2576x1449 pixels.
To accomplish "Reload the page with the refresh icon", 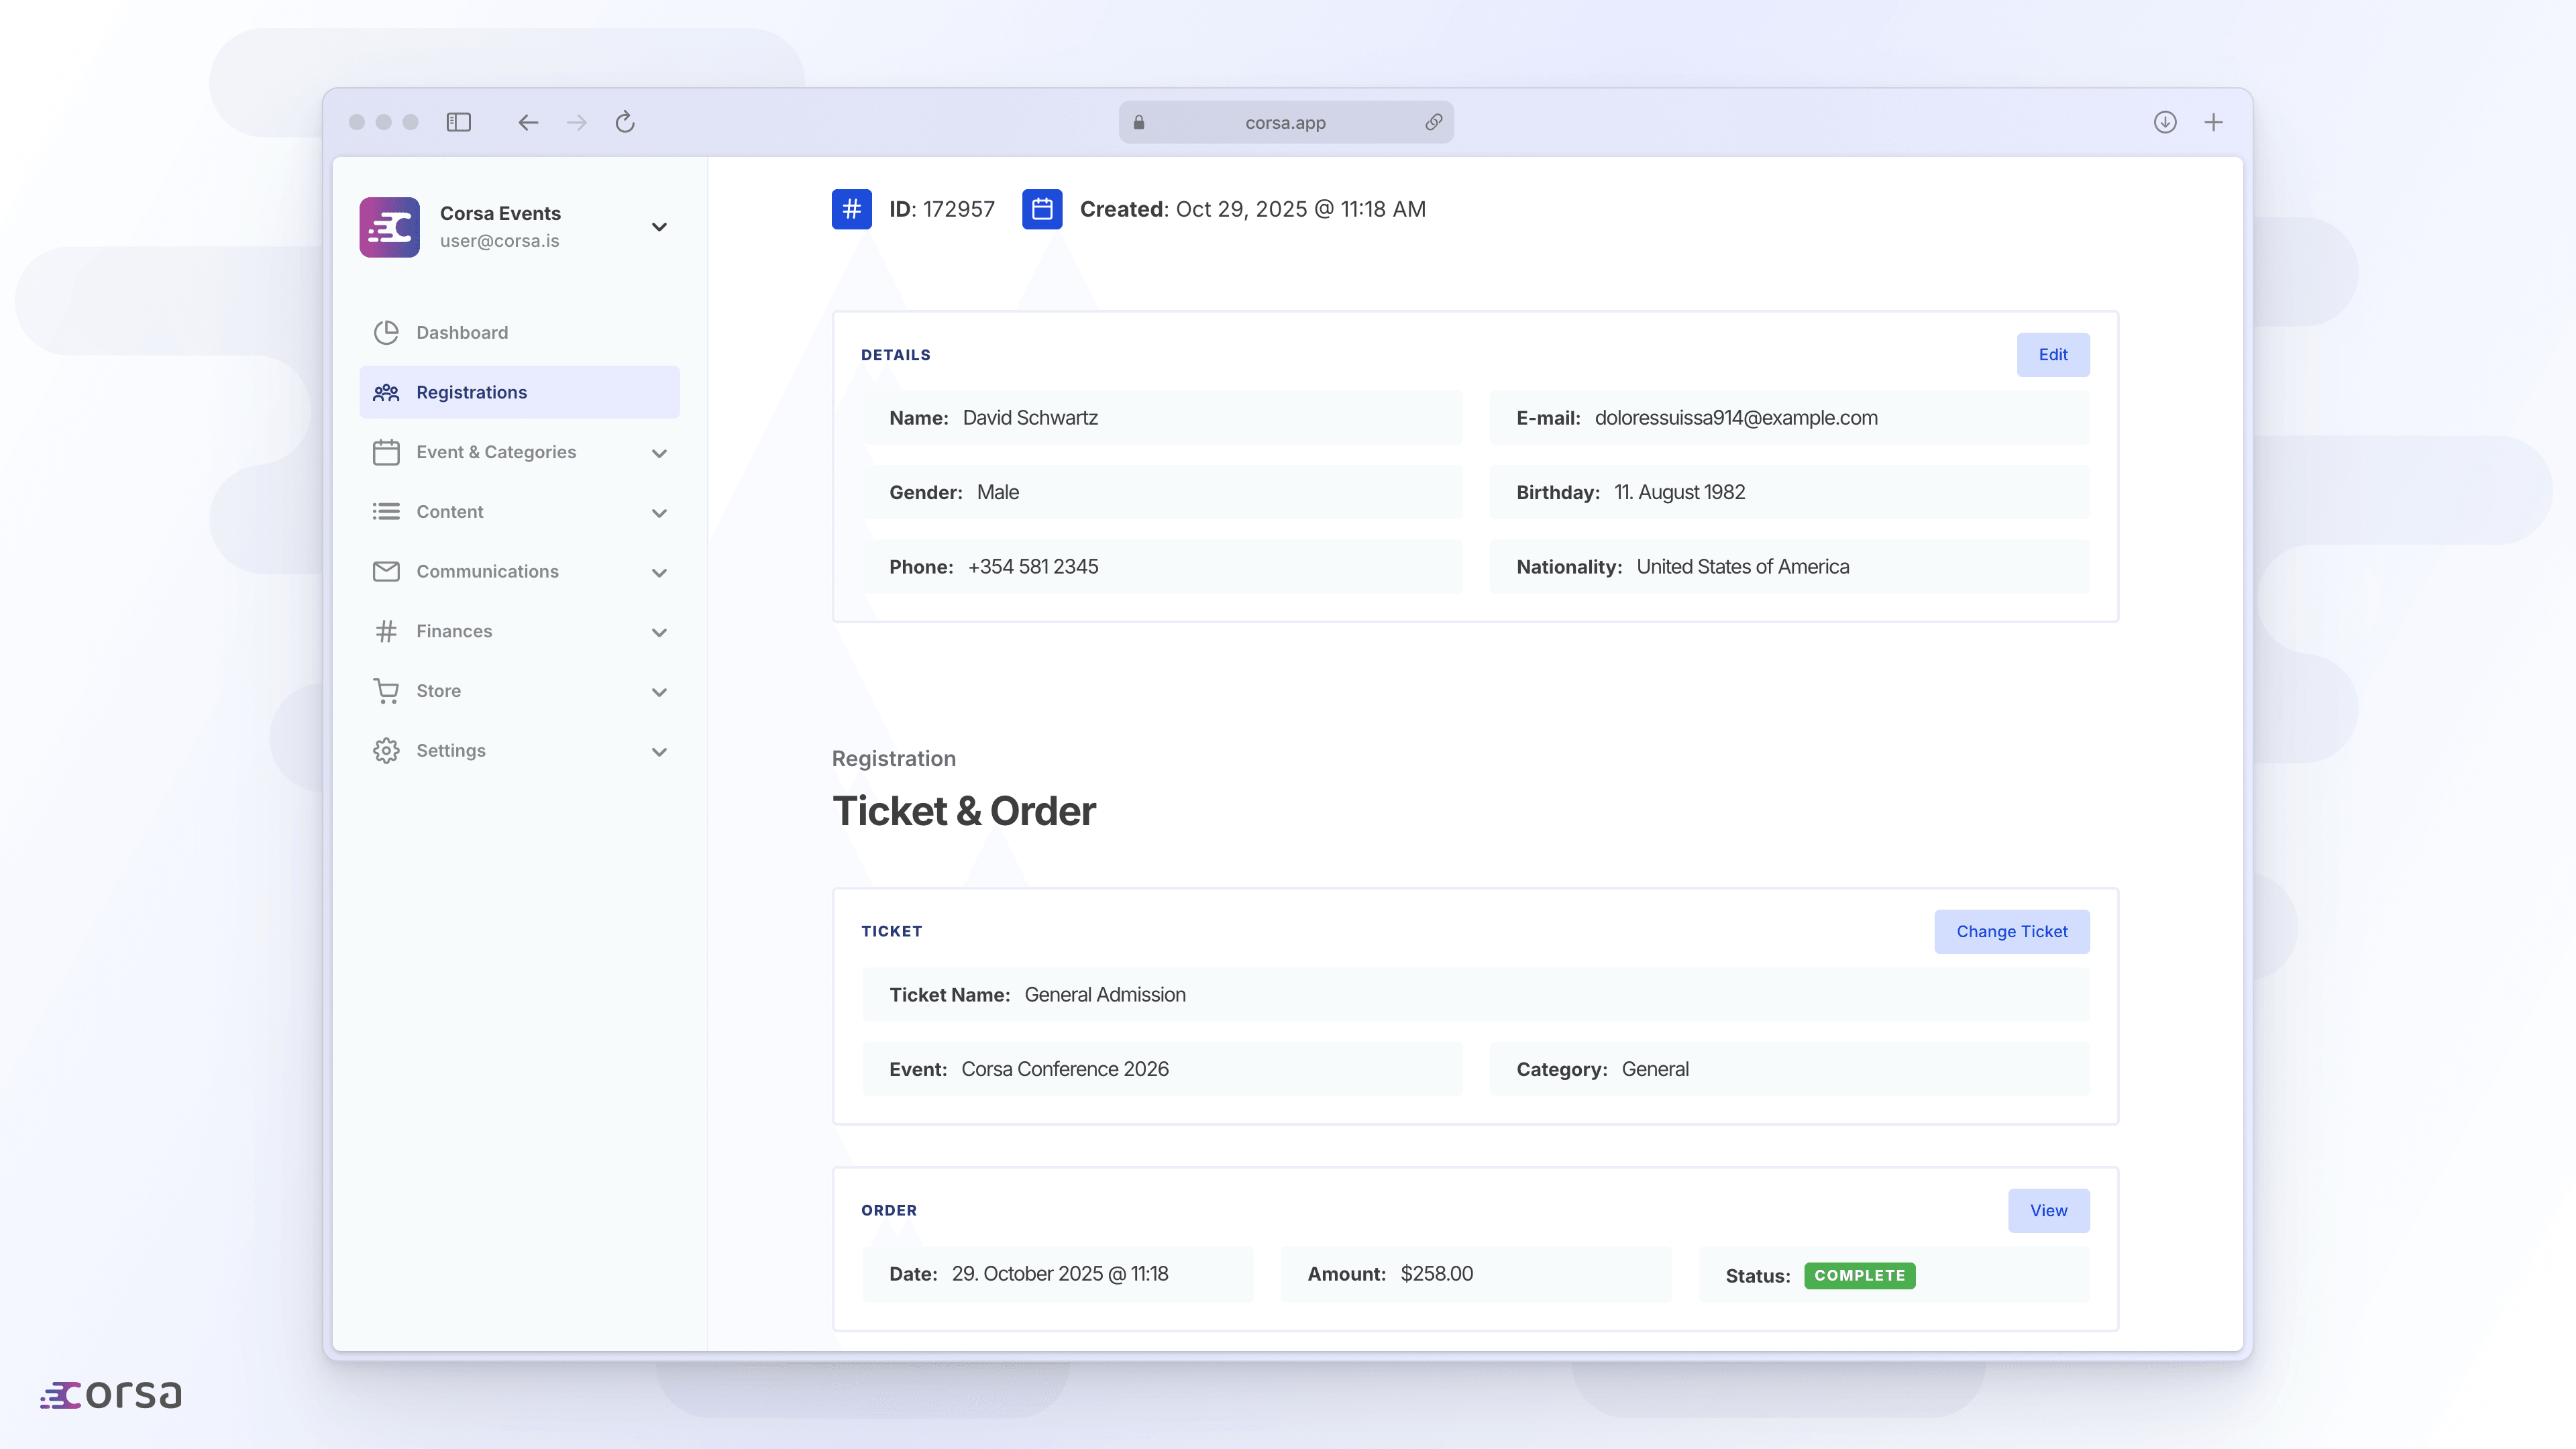I will (625, 122).
